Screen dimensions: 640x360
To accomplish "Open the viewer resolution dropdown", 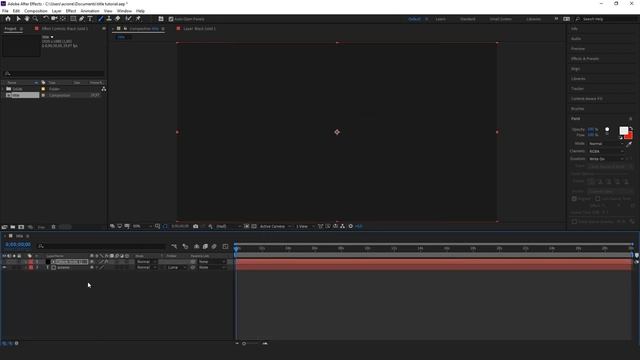I will [x=228, y=226].
